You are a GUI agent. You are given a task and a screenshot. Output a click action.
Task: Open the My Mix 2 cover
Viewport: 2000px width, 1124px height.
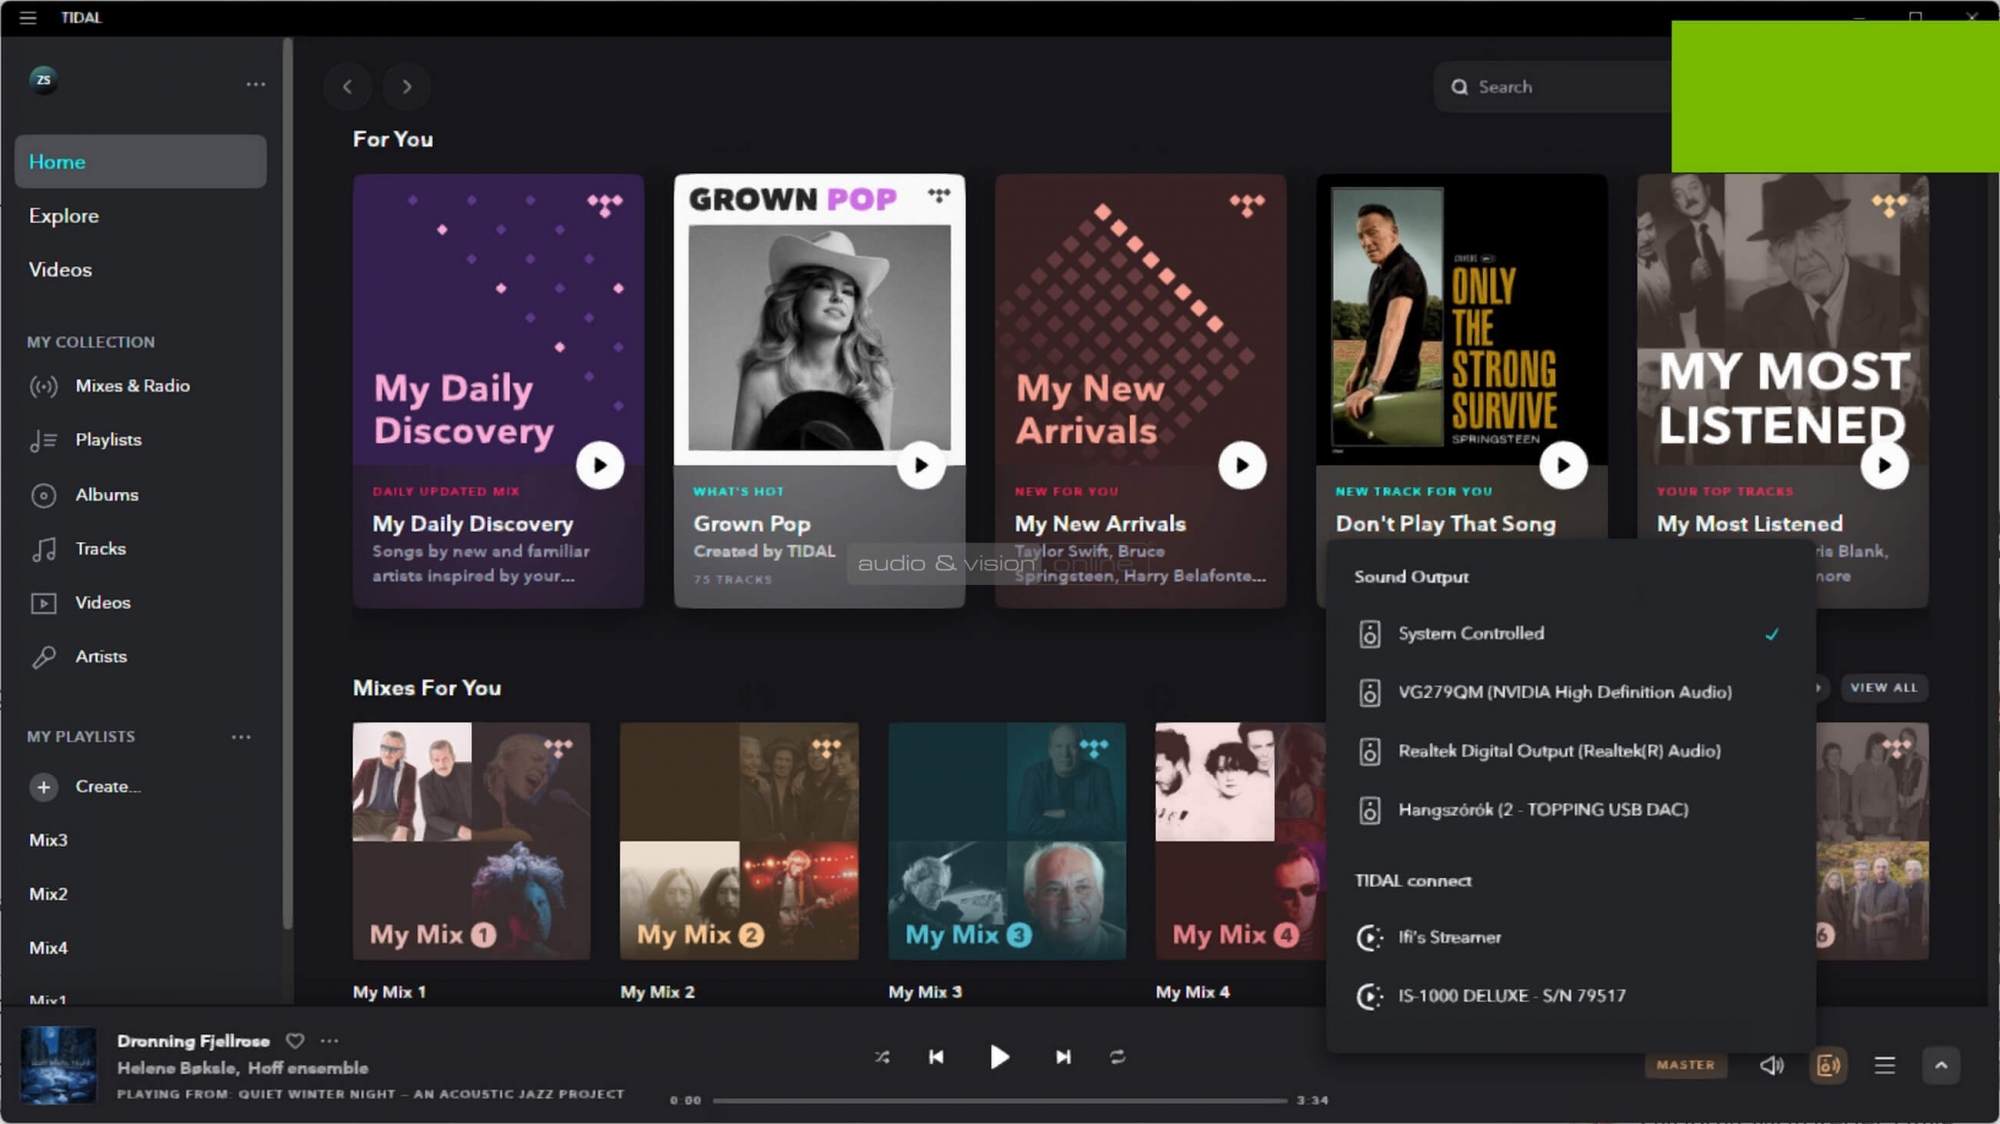pyautogui.click(x=739, y=841)
